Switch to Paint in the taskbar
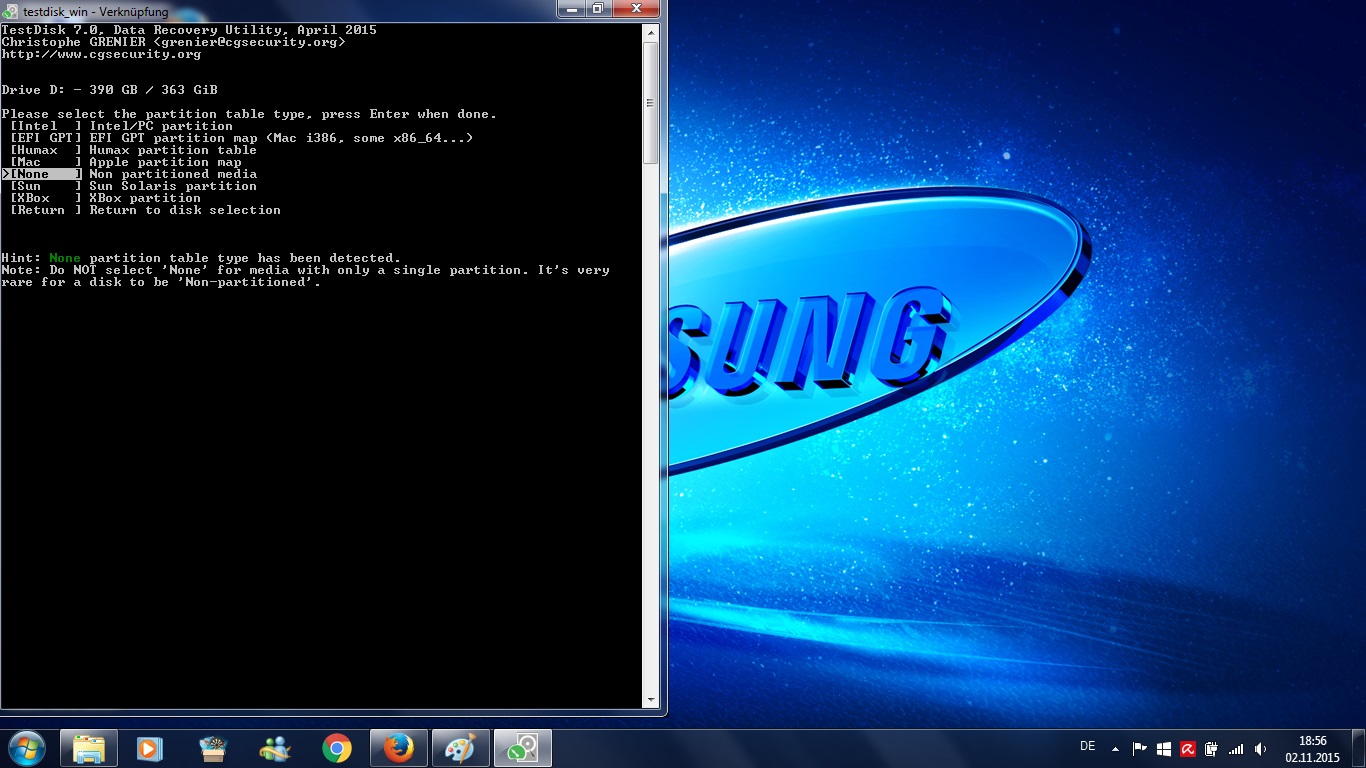This screenshot has height=768, width=1366. coord(461,748)
